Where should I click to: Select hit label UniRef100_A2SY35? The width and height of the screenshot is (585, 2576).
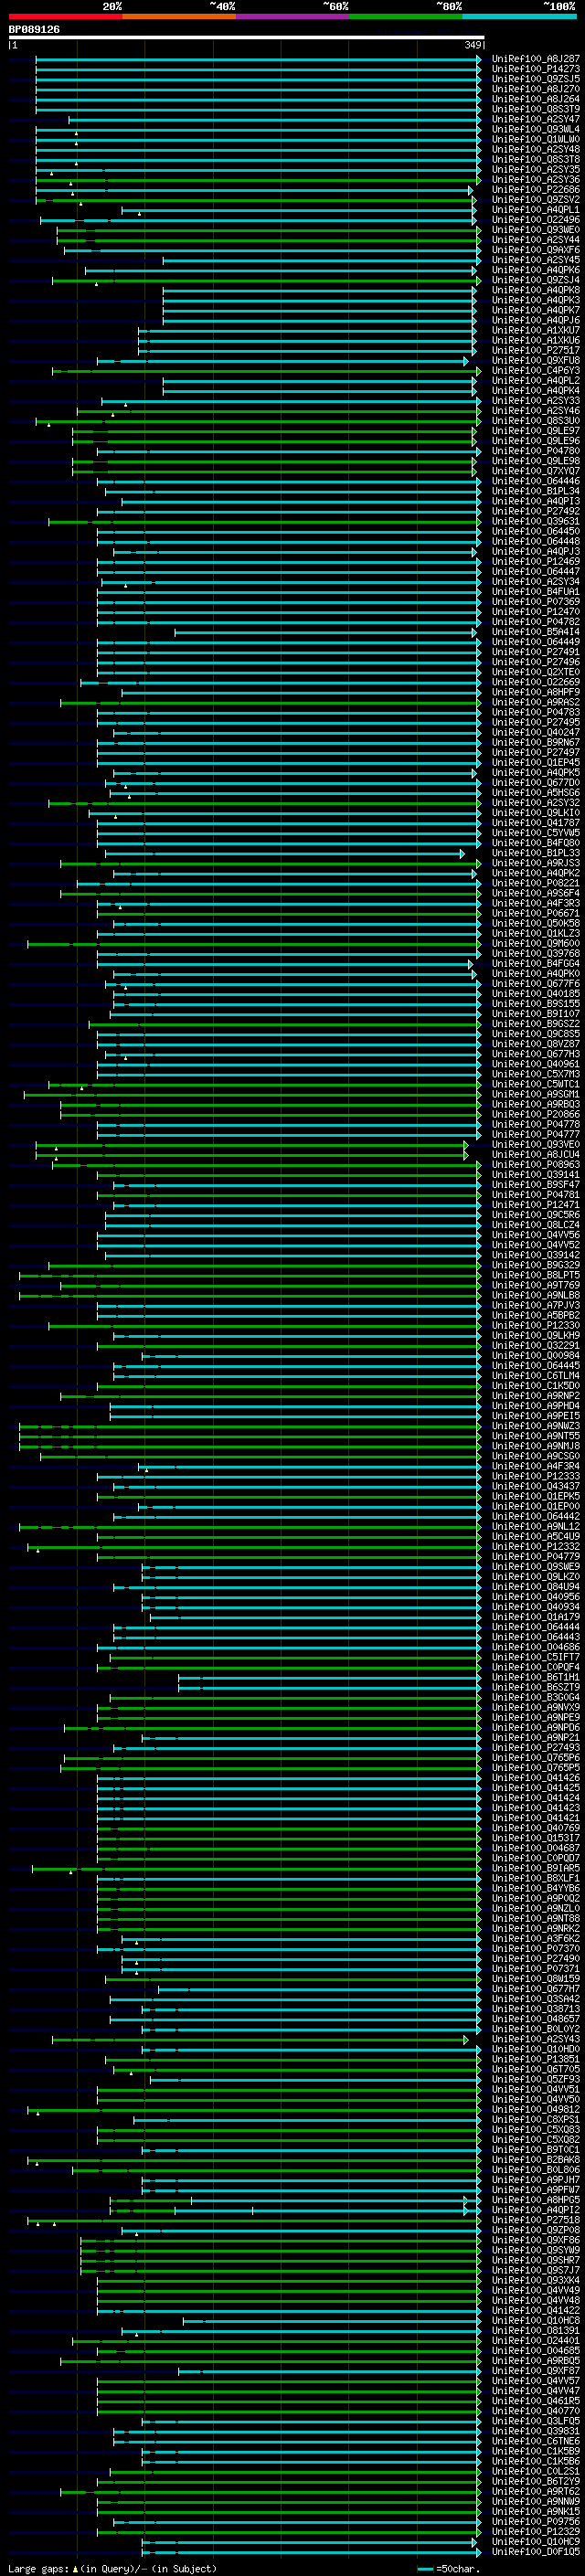(536, 170)
